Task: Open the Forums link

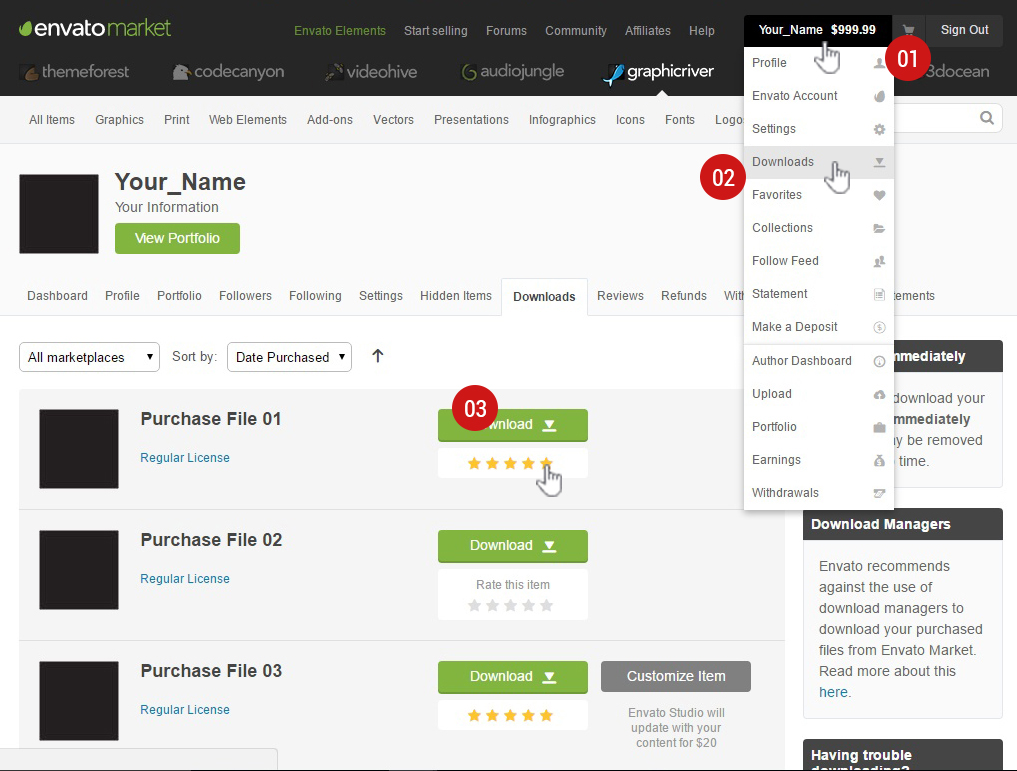Action: coord(506,30)
